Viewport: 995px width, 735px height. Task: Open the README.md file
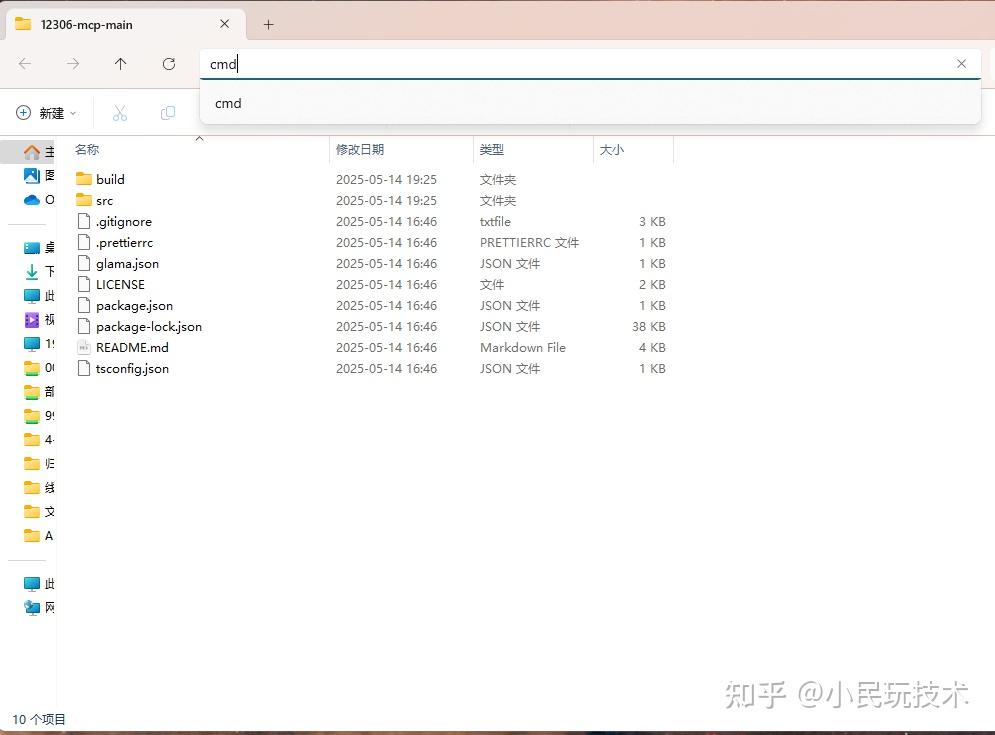pyautogui.click(x=131, y=347)
